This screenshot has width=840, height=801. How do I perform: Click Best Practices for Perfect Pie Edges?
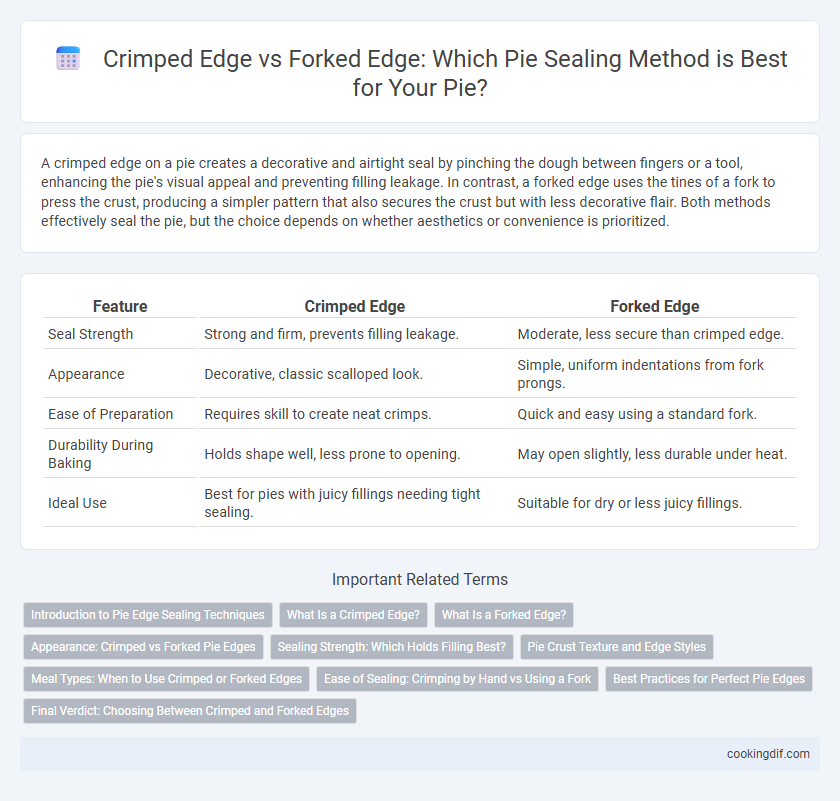click(x=709, y=679)
